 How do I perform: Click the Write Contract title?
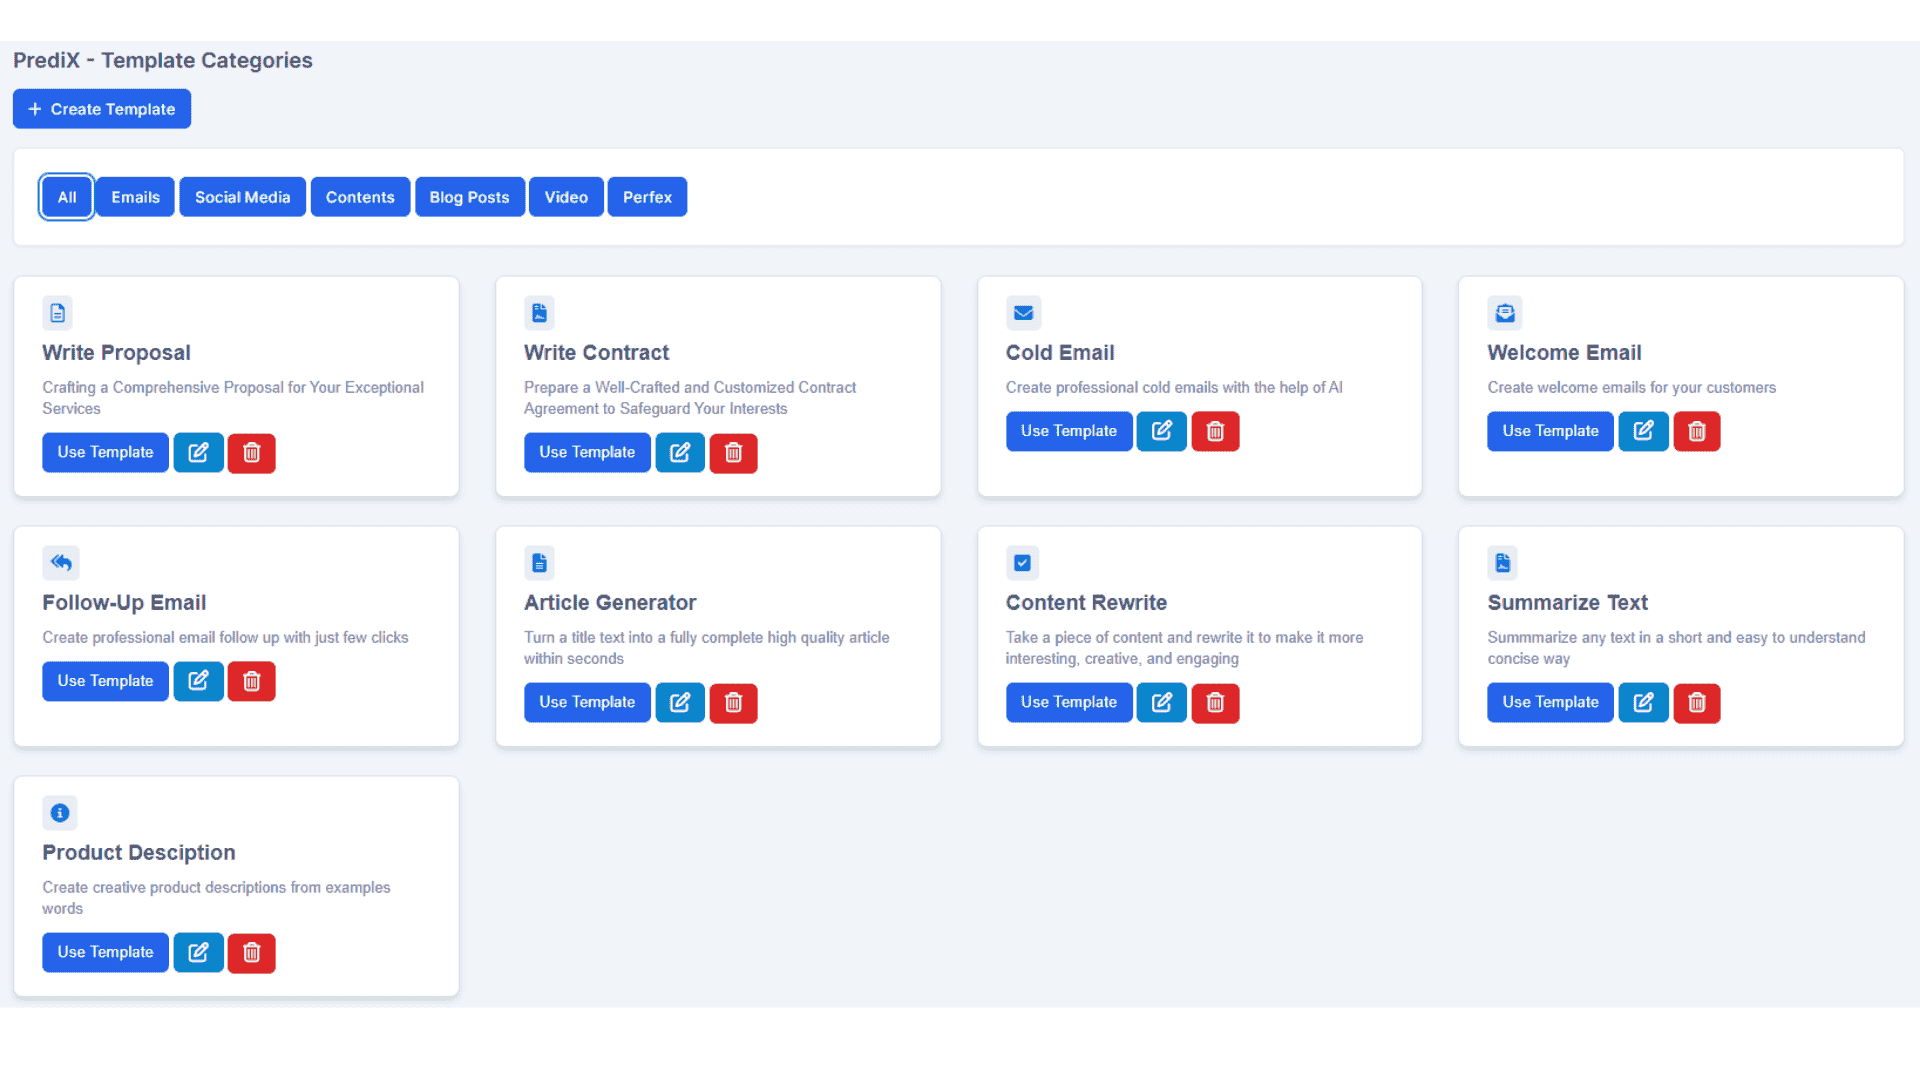[596, 353]
